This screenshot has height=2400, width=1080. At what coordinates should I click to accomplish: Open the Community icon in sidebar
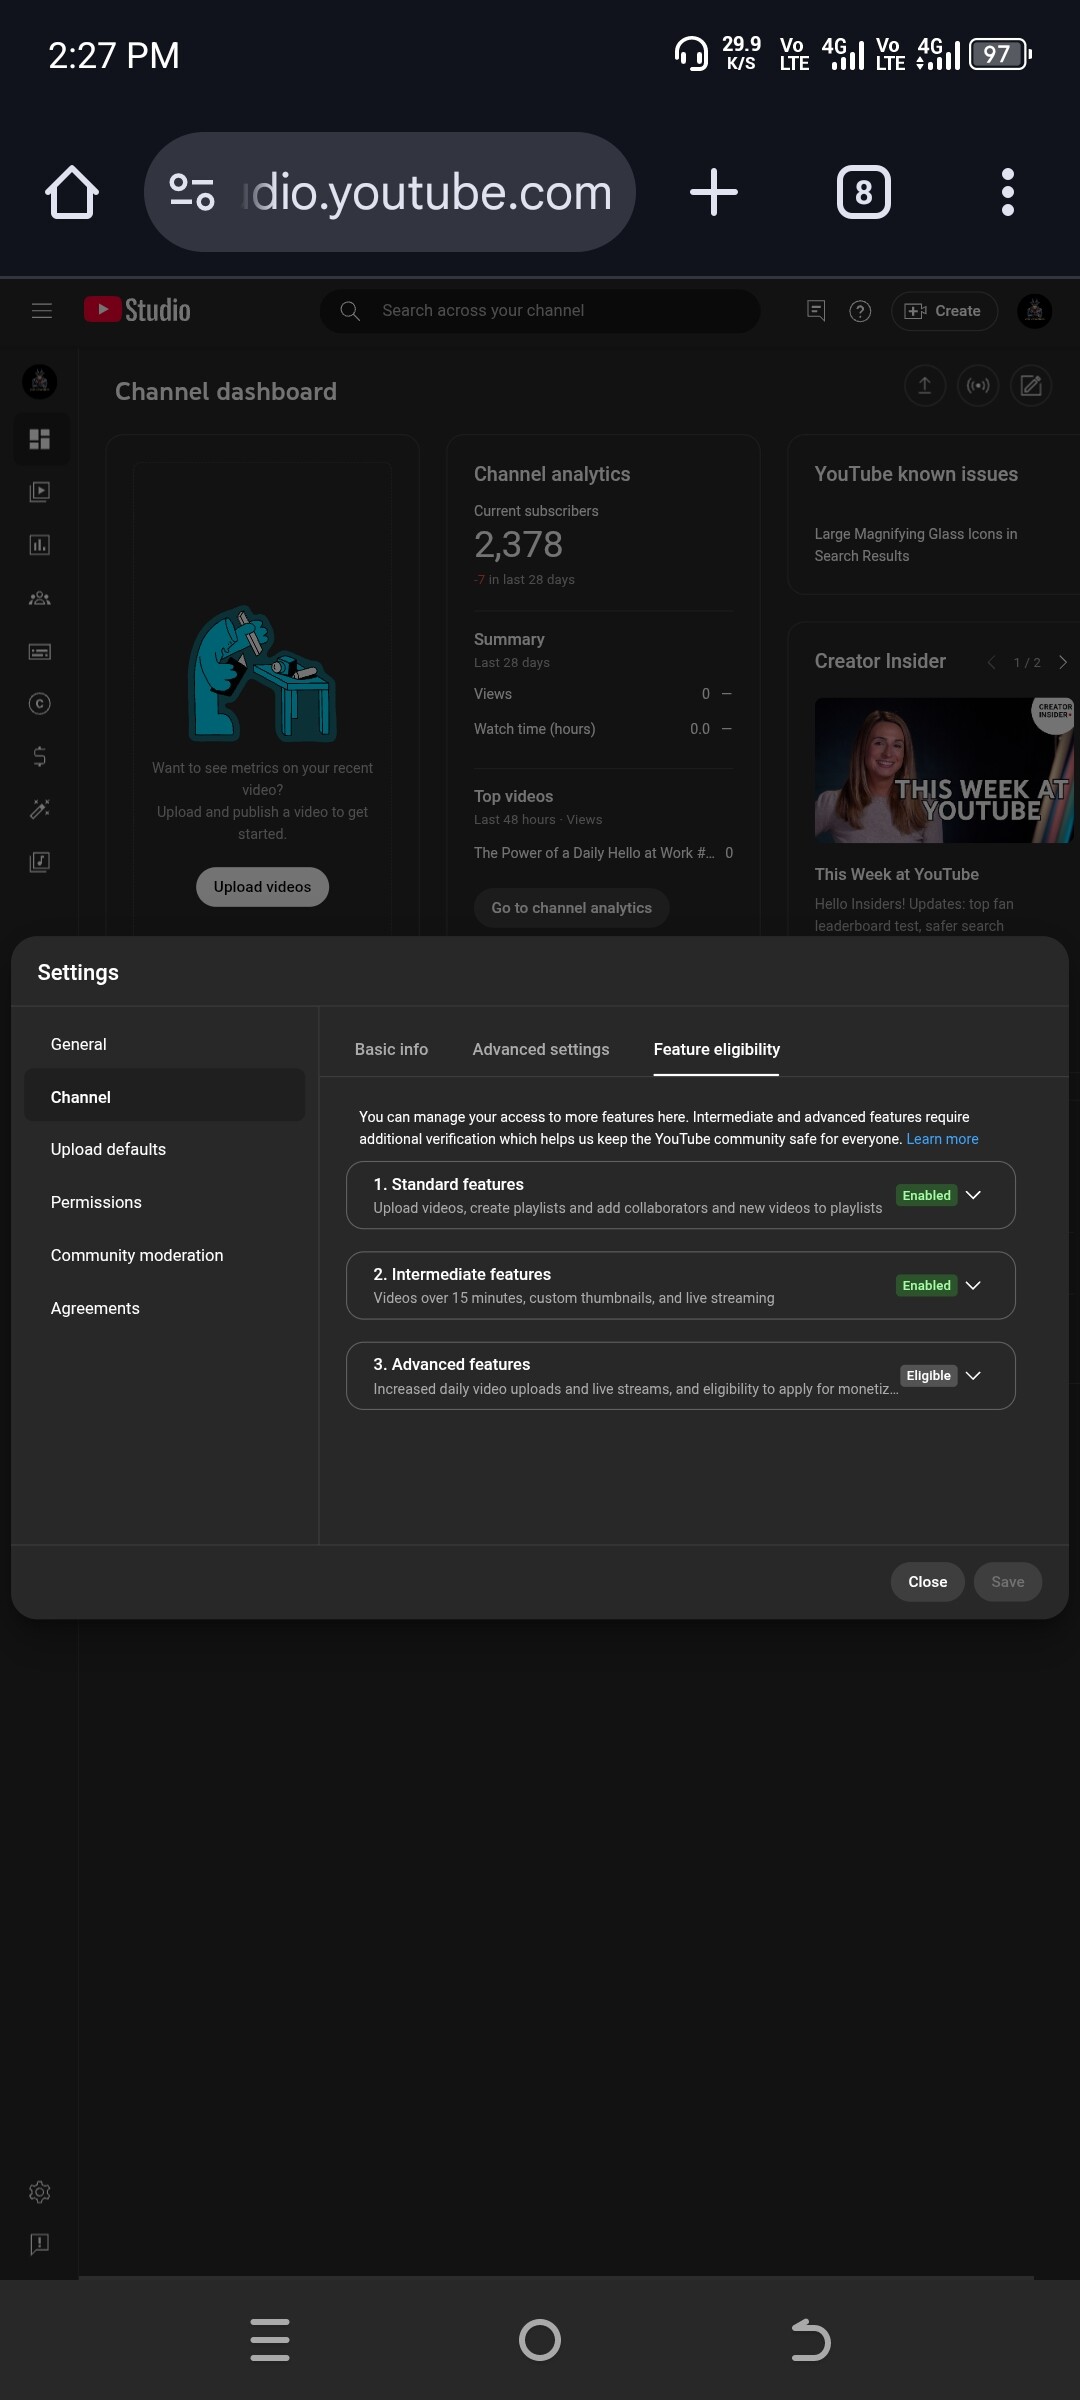point(40,598)
